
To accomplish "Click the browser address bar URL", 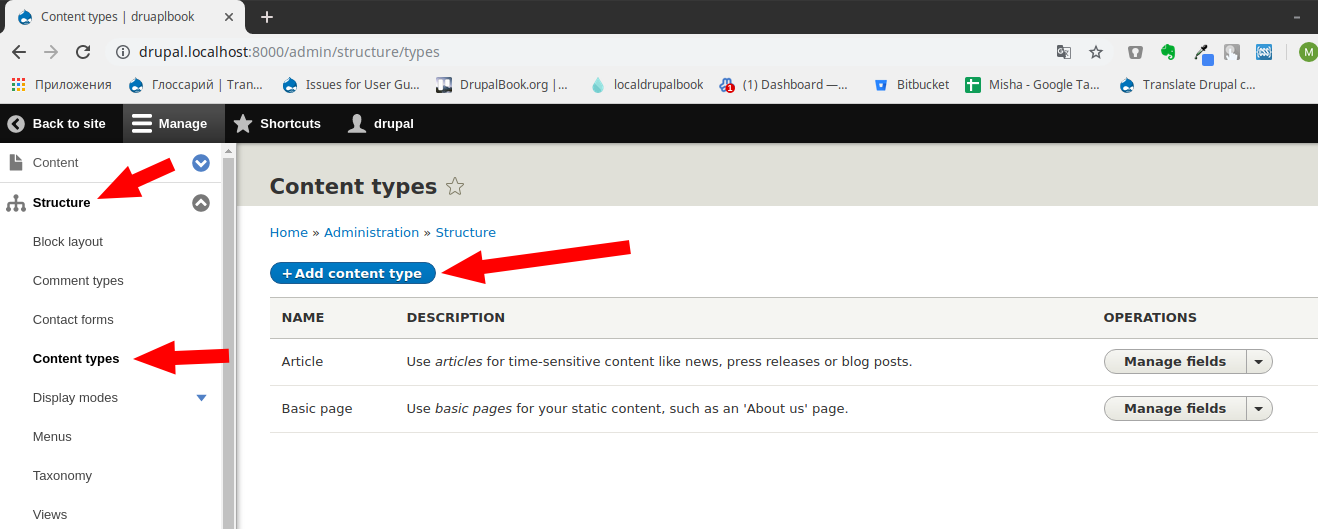I will click(x=288, y=52).
